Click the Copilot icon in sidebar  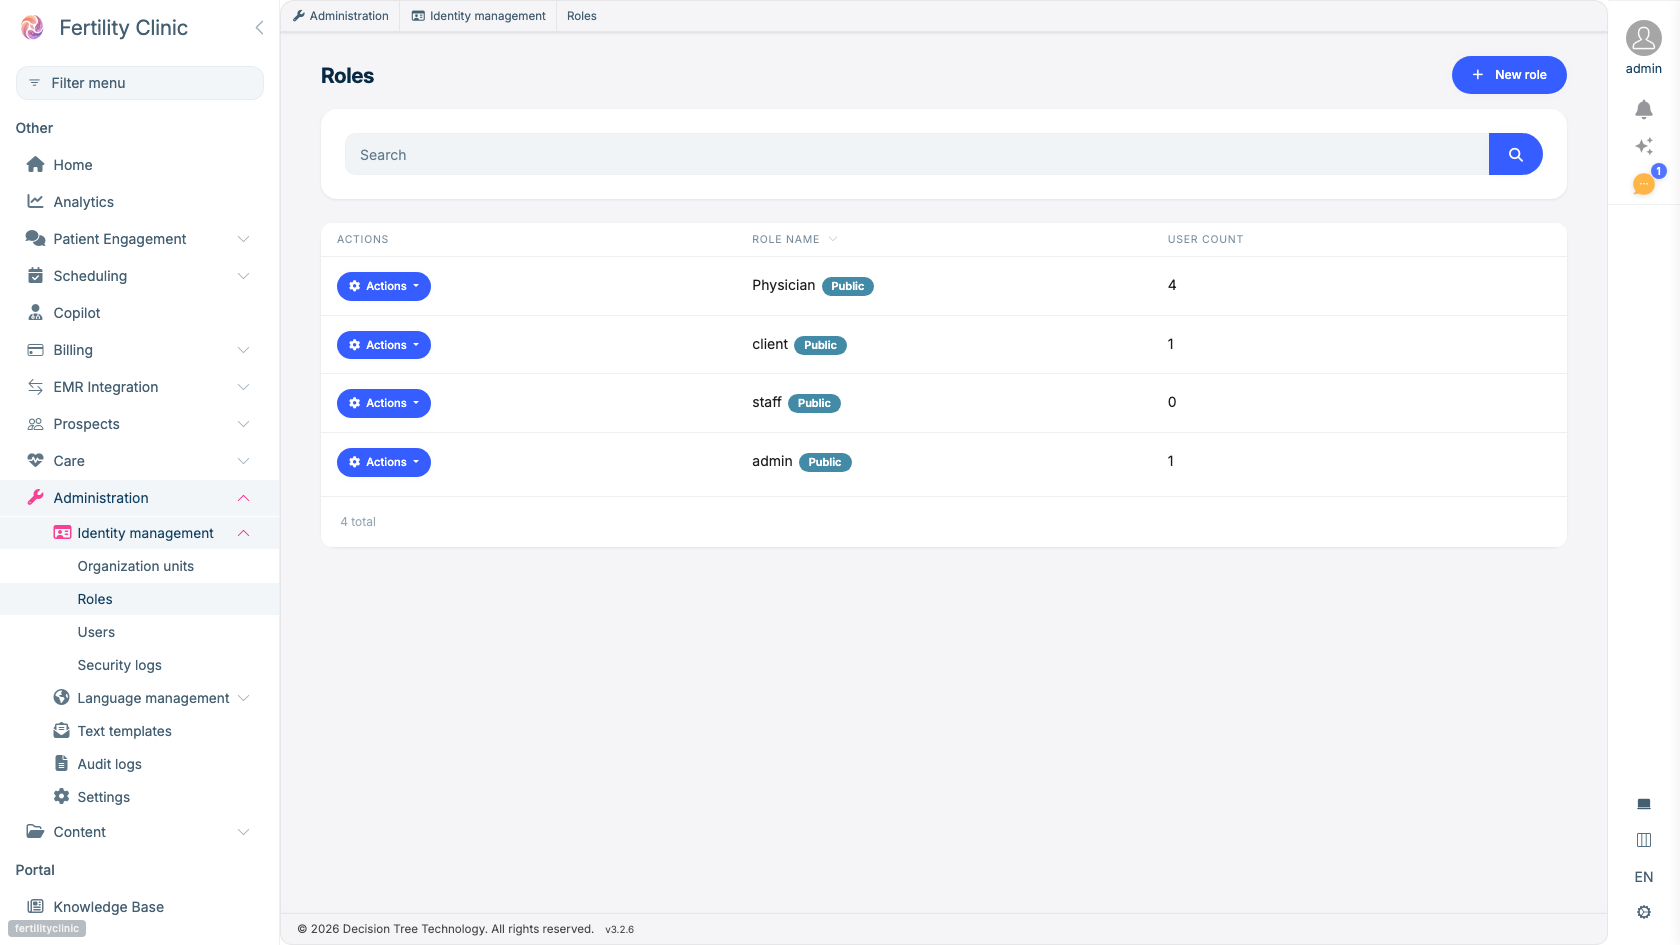pos(36,313)
